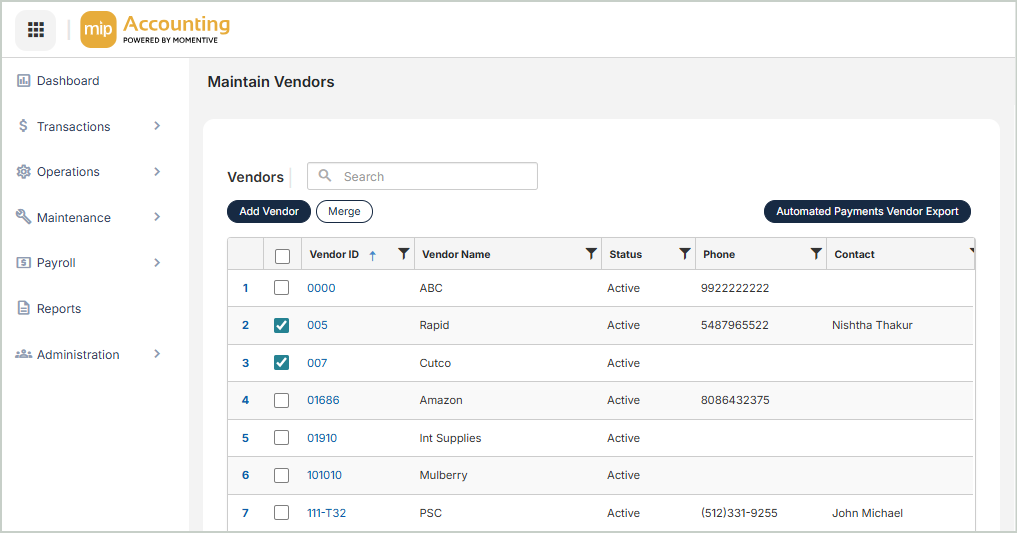Uncheck the checkbox for vendor Rapid
The image size is (1017, 533).
point(282,325)
